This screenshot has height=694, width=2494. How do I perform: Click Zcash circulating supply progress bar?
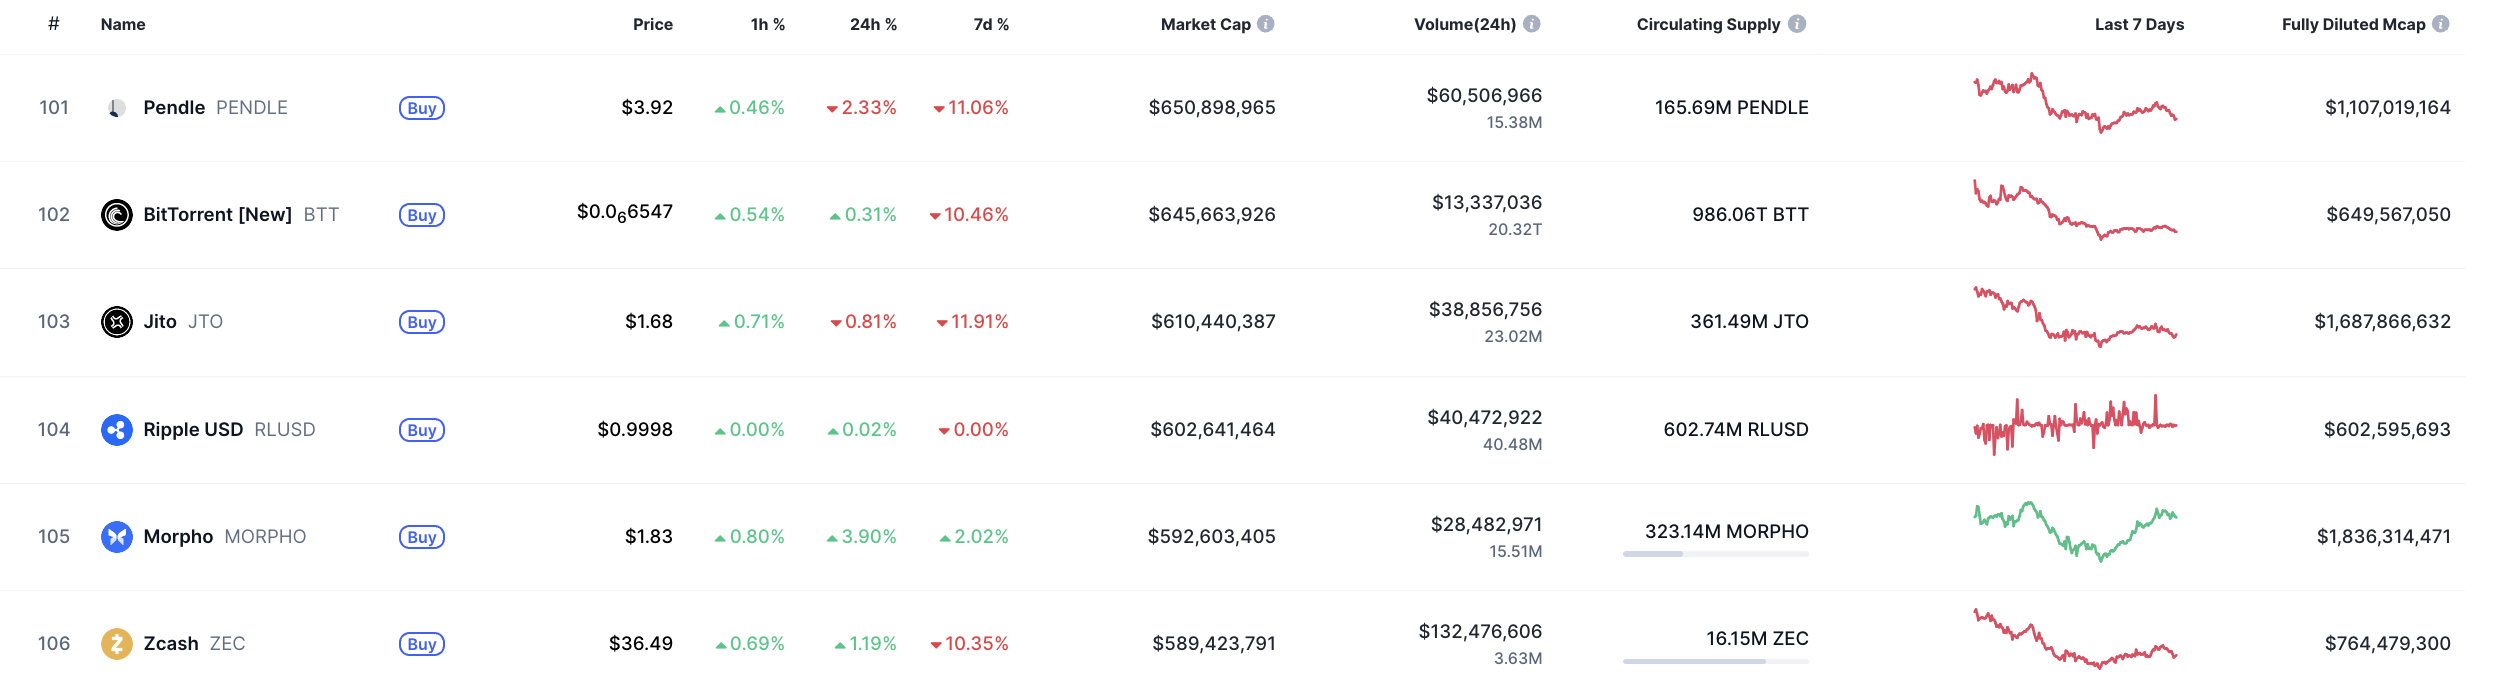coord(1715,661)
